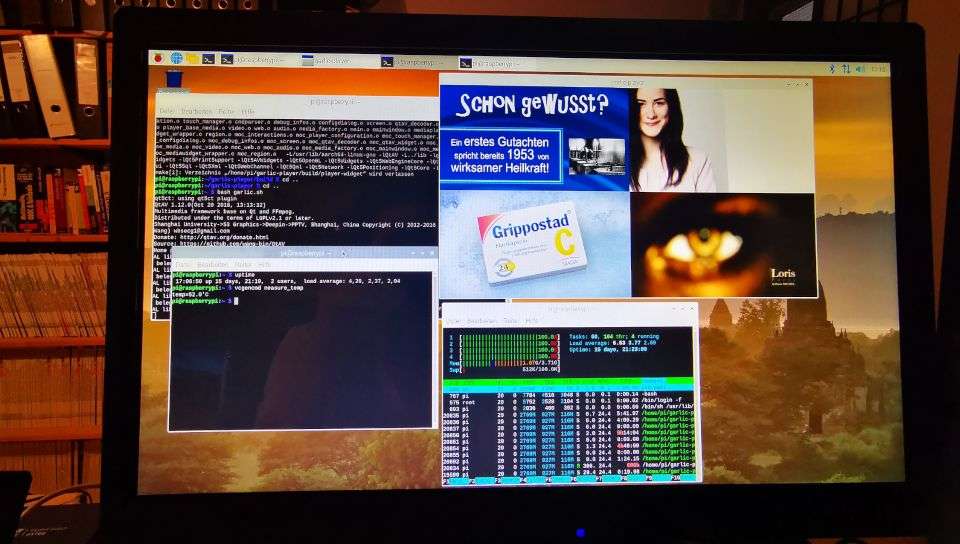Open Datei menu in the build-output terminal
Image resolution: width=960 pixels, height=544 pixels.
point(167,111)
